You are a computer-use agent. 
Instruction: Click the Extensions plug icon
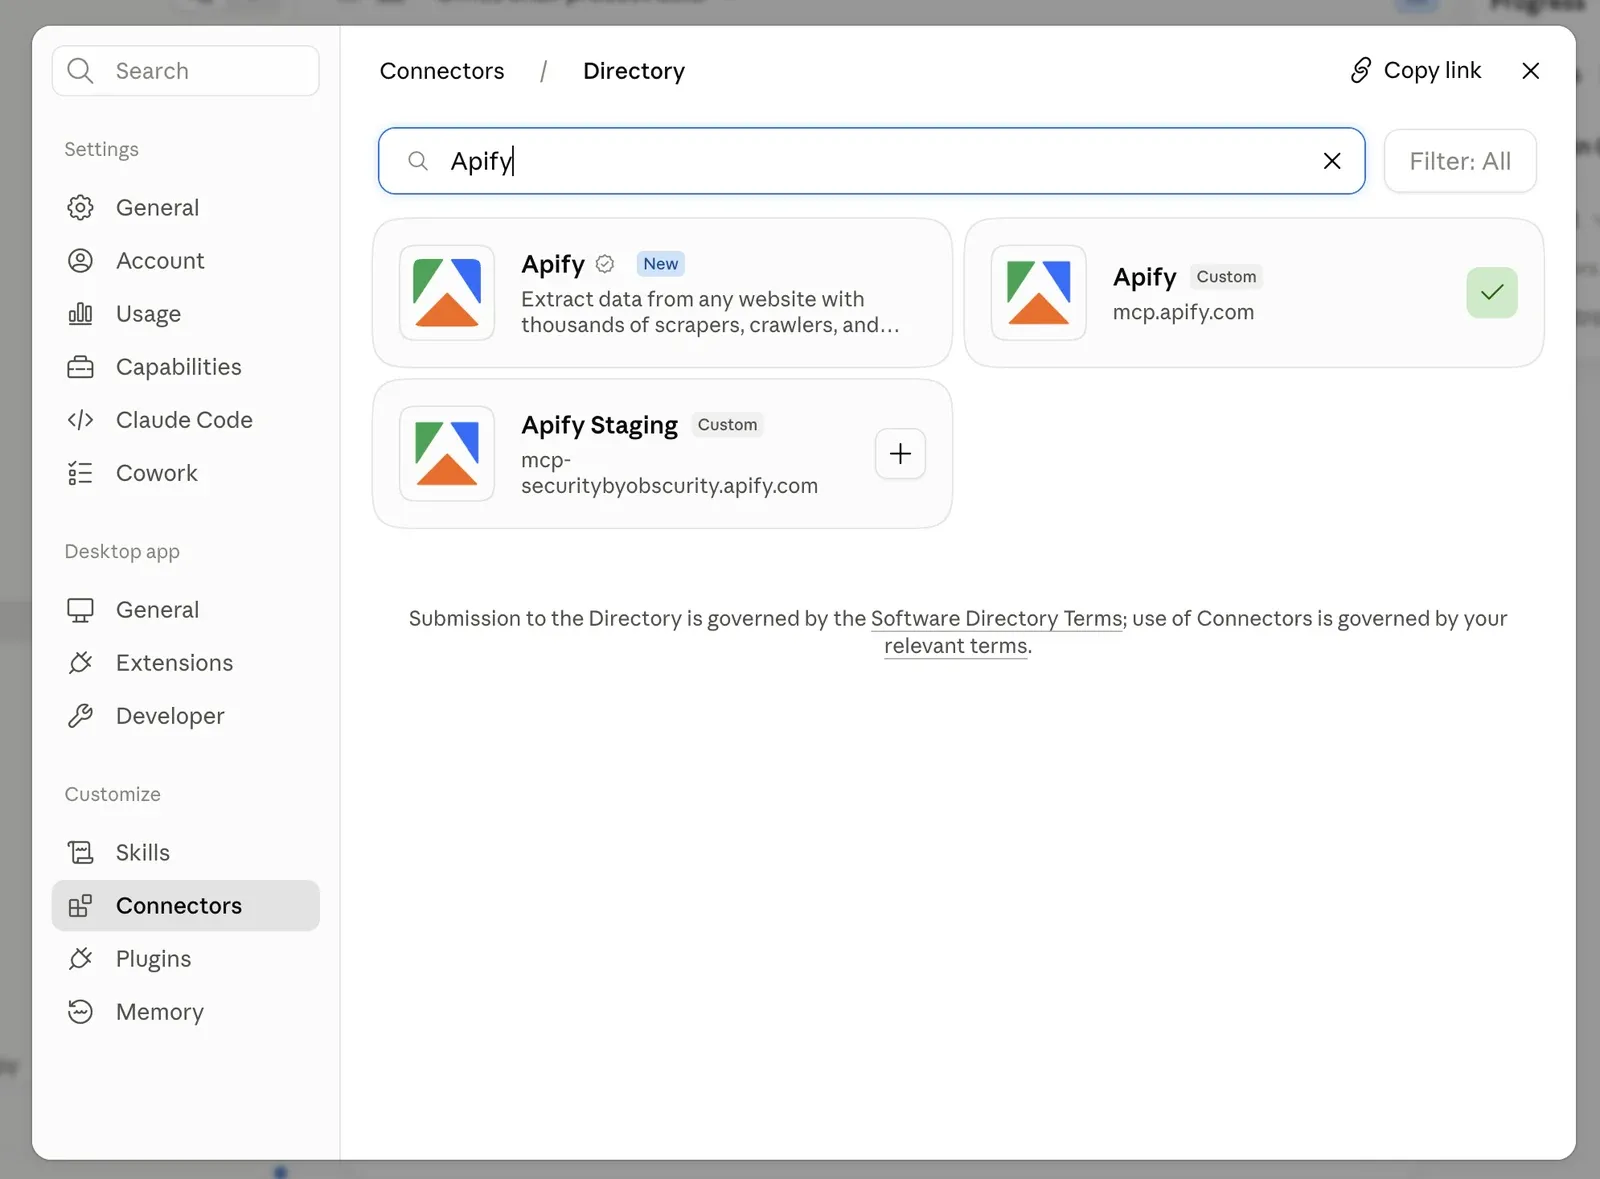[x=80, y=663]
